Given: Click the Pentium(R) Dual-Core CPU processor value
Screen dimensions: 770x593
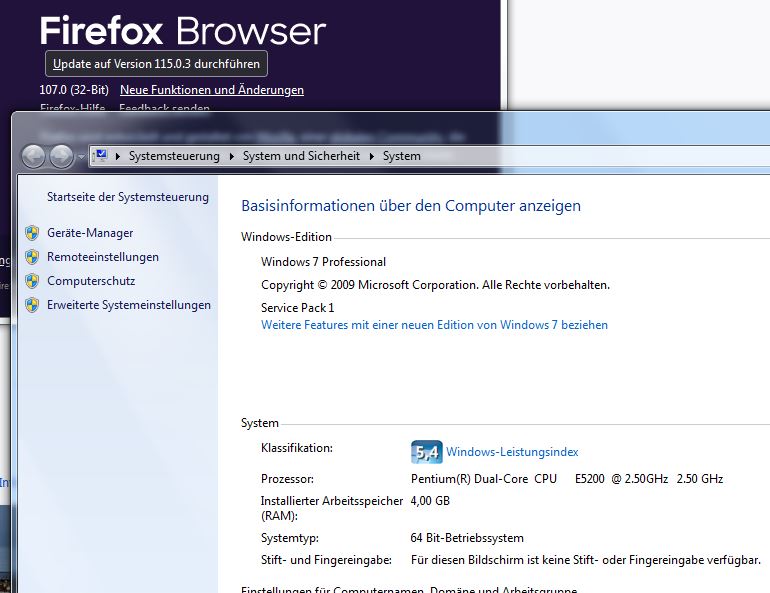Looking at the screenshot, I should [x=567, y=479].
